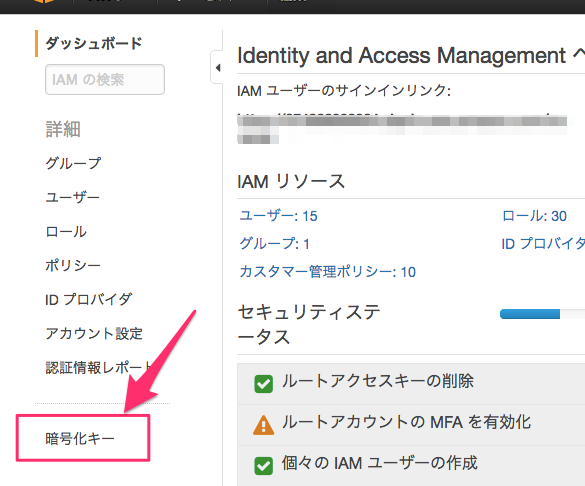Click the orange warning icon beside MFA を有効化

(263, 426)
